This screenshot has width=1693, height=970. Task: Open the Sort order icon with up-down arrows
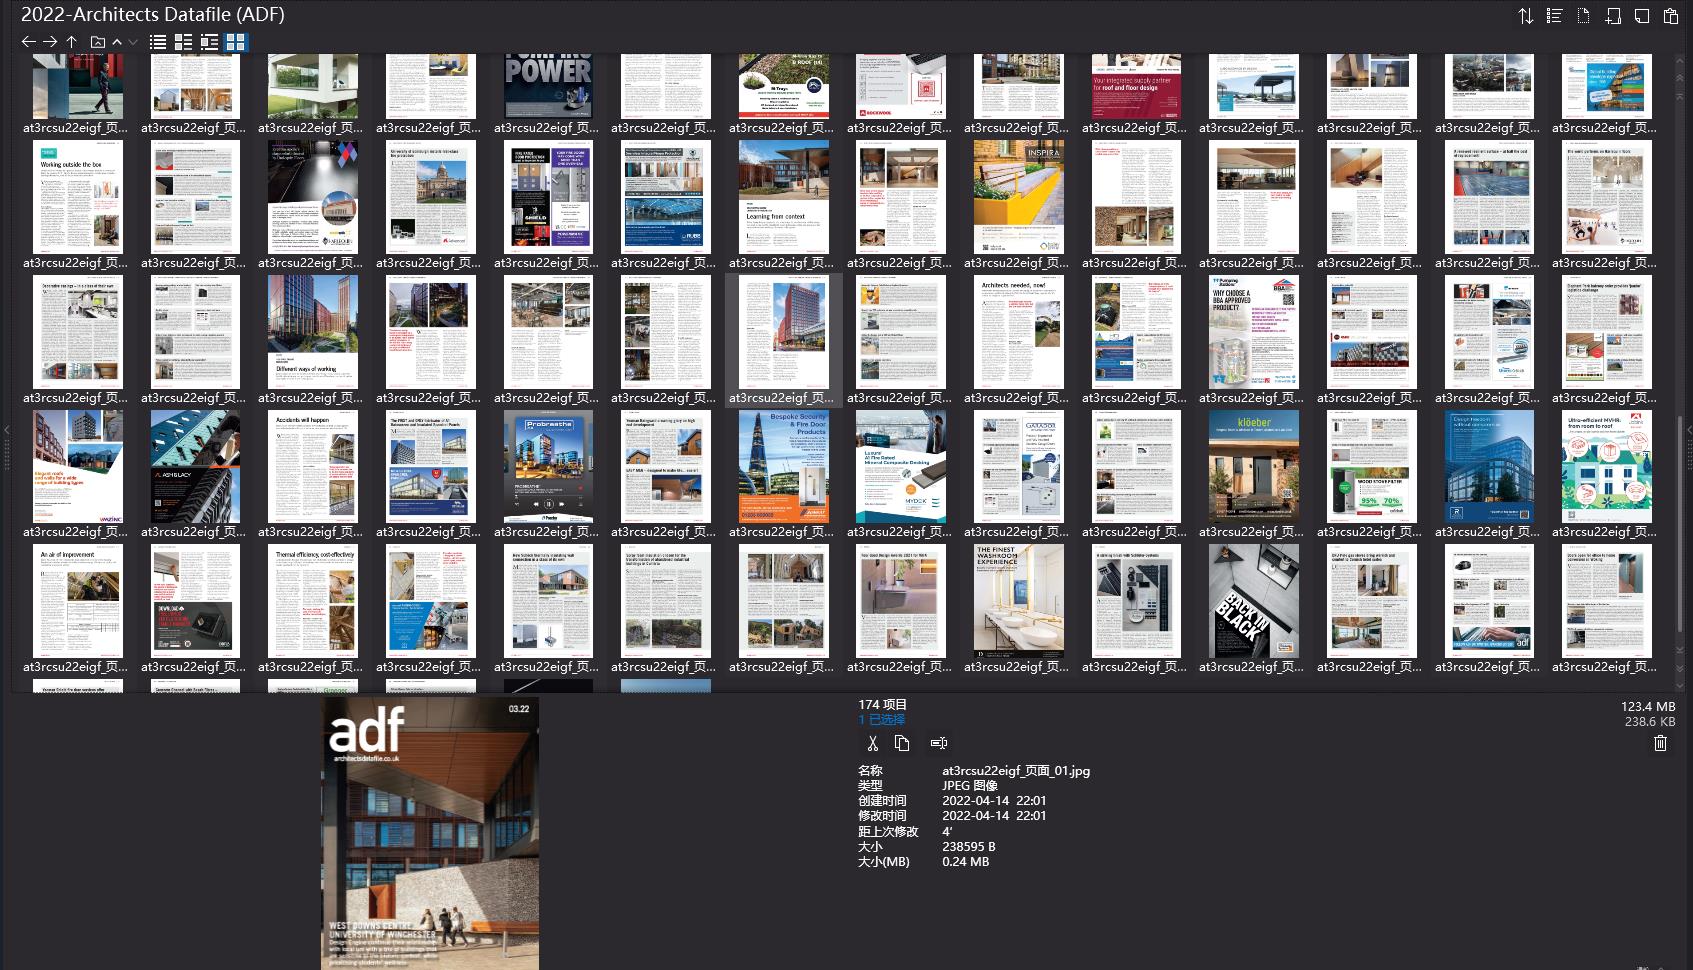1526,16
